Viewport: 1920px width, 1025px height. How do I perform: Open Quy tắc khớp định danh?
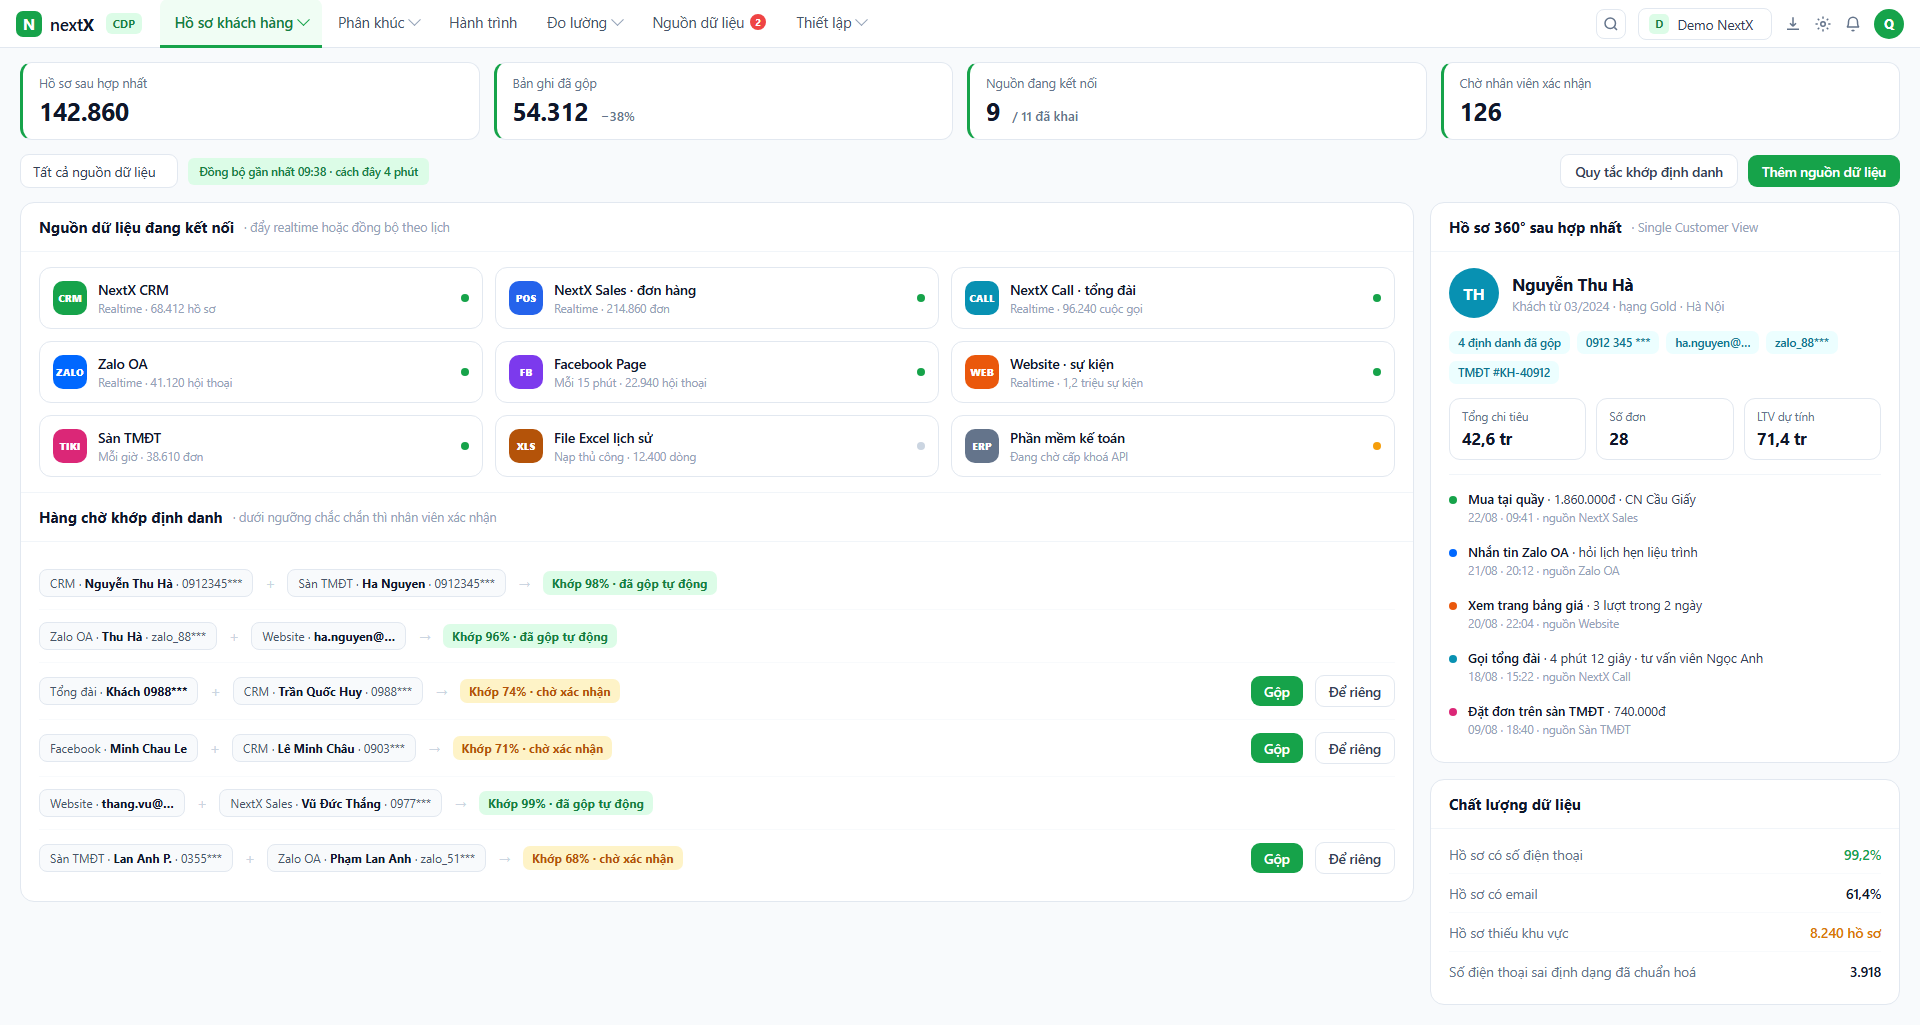pos(1649,172)
